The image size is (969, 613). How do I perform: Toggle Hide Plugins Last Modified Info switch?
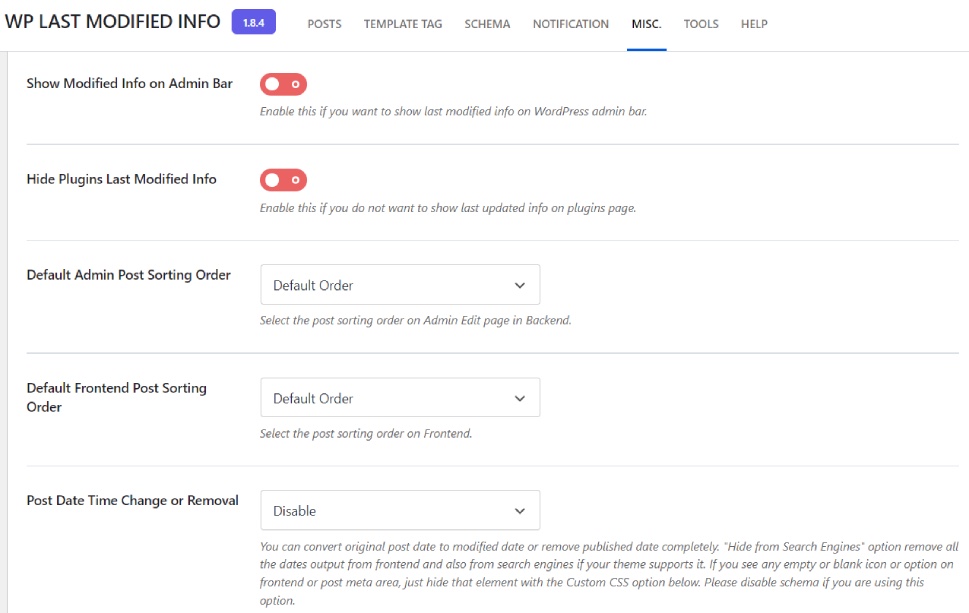pyautogui.click(x=283, y=180)
